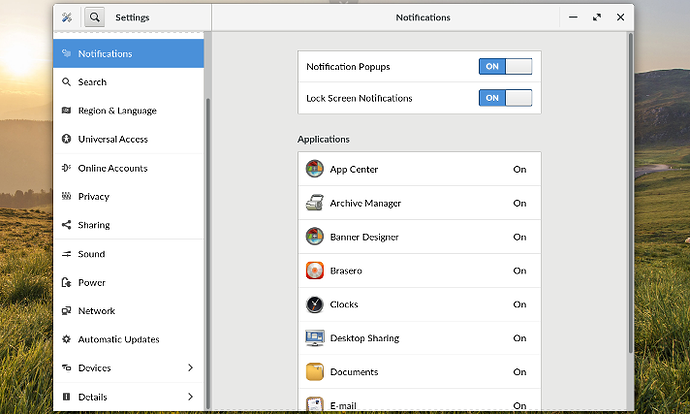
Task: Expand the Devices submenu arrow
Action: (x=190, y=368)
